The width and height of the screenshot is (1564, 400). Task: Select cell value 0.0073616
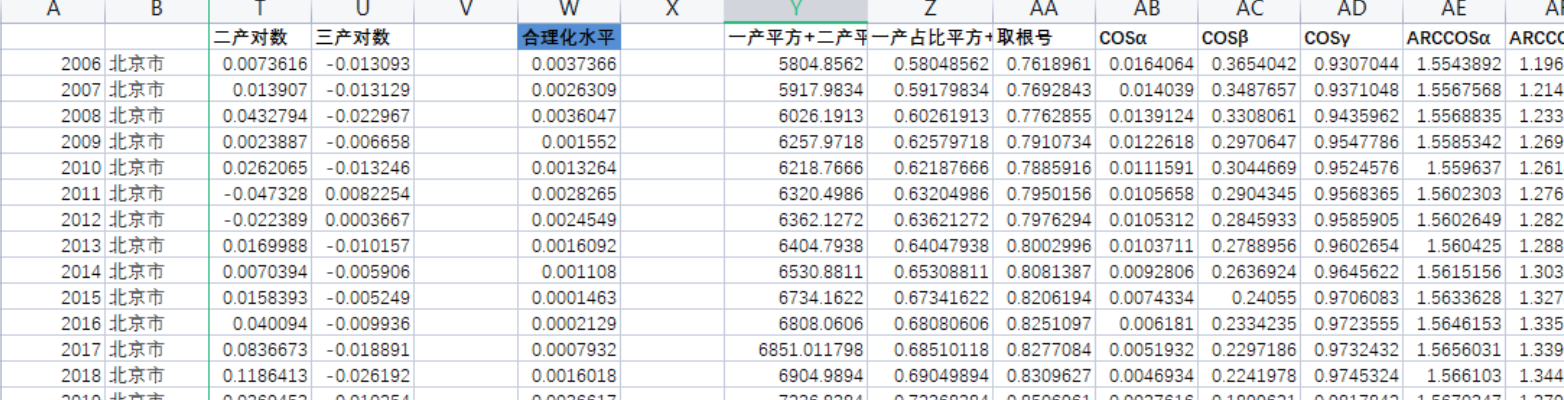pyautogui.click(x=260, y=64)
